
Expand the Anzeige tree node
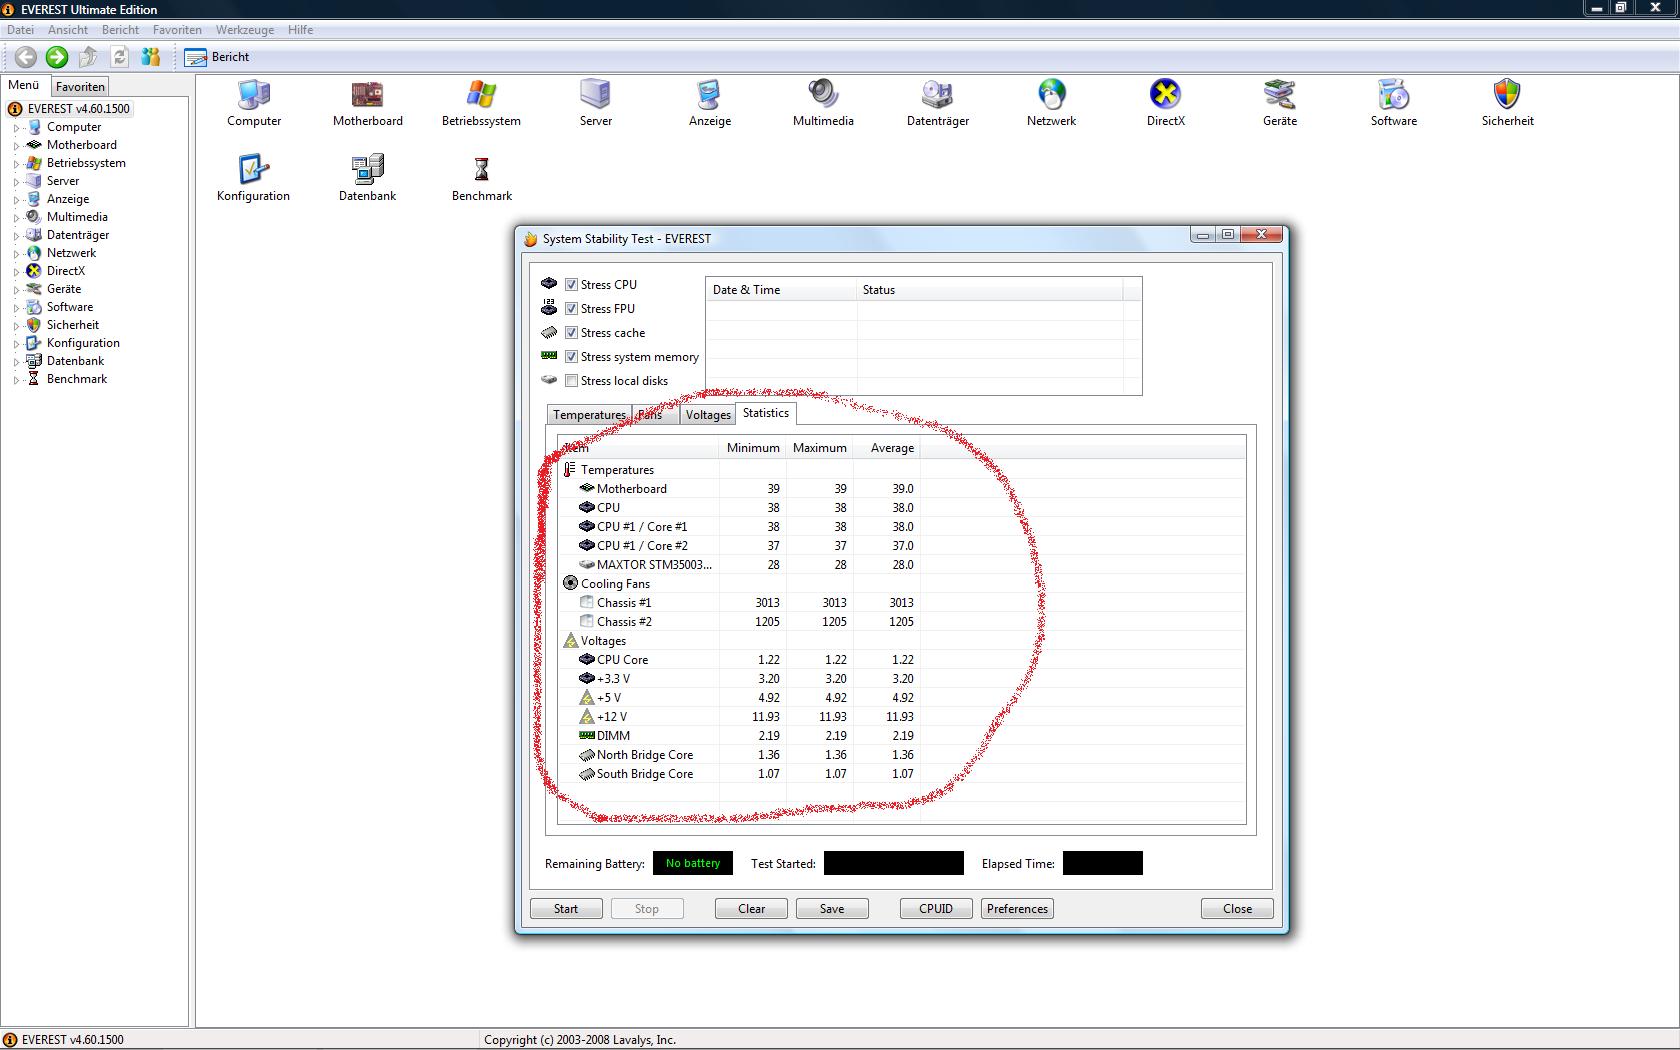(16, 200)
